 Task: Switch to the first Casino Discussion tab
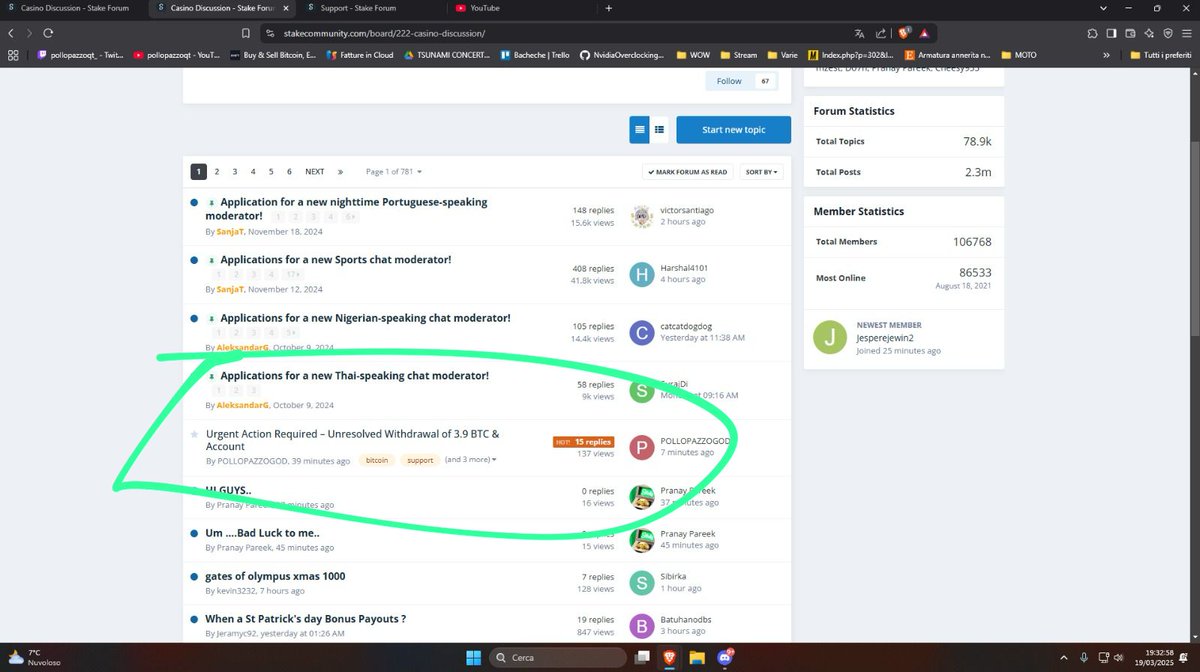[x=72, y=8]
